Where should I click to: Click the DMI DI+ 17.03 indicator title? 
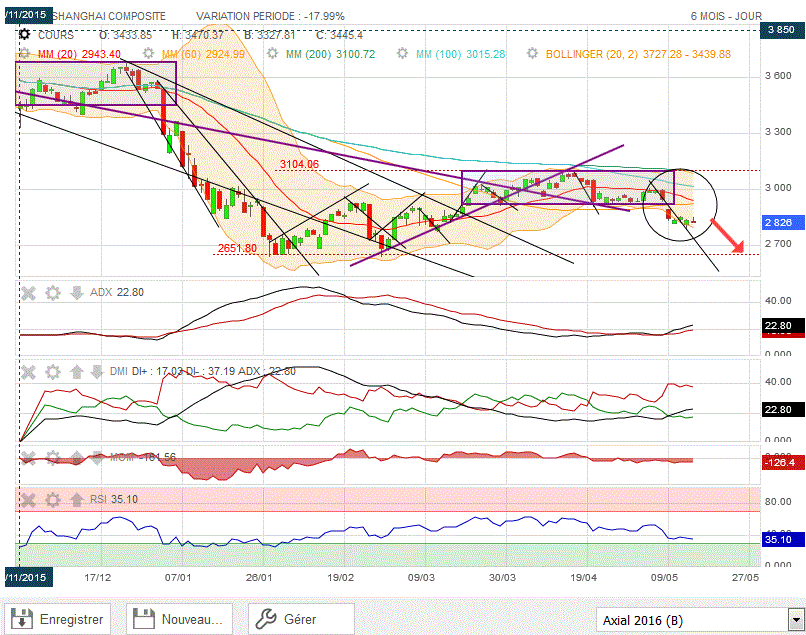[x=203, y=371]
